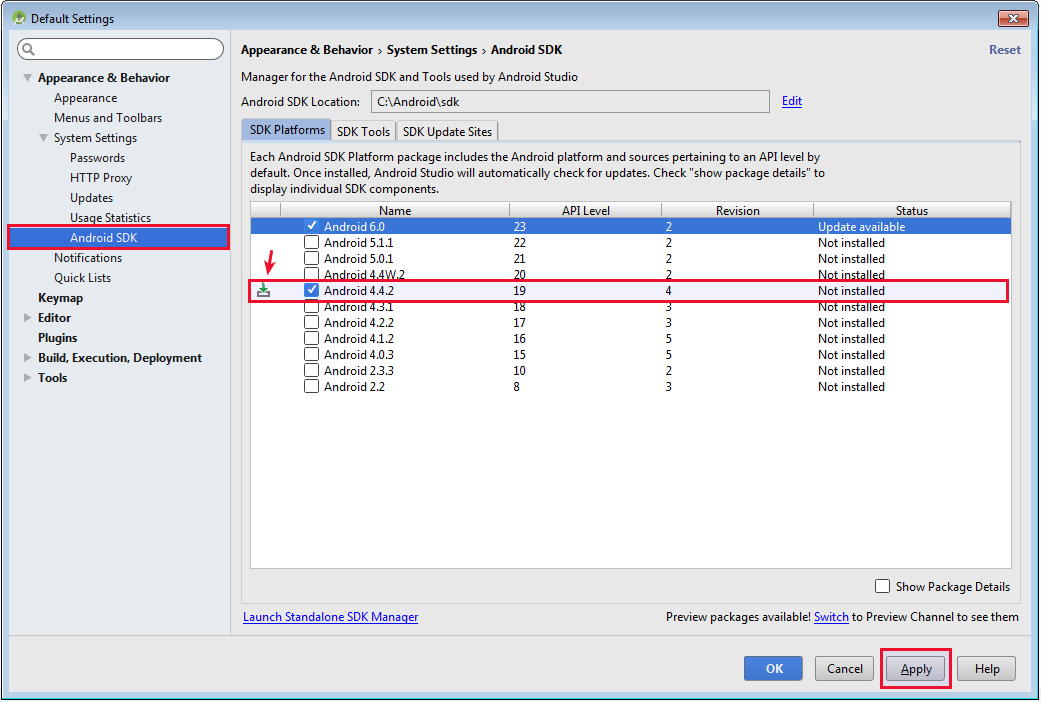Apply the SDK changes
The width and height of the screenshot is (1041, 702).
pyautogui.click(x=916, y=669)
